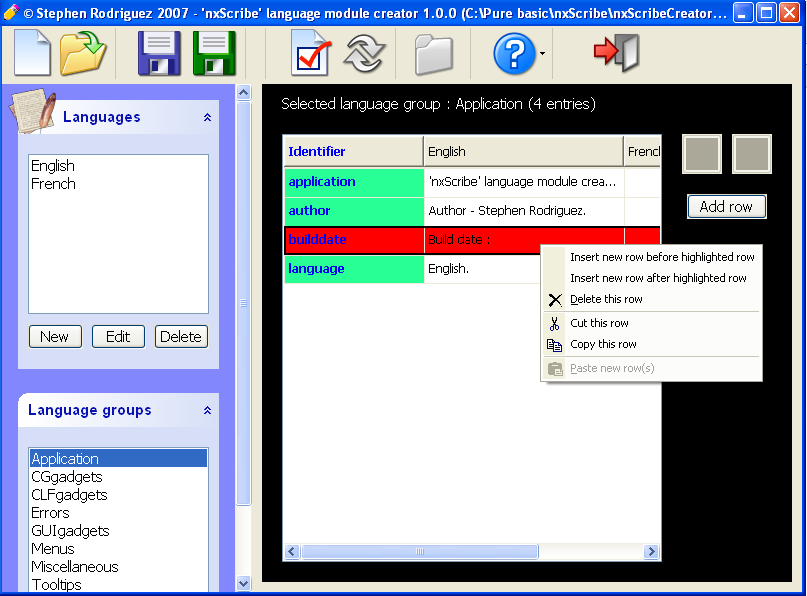807x596 pixels.
Task: Select the Miscellaneous language group
Action: [75, 567]
